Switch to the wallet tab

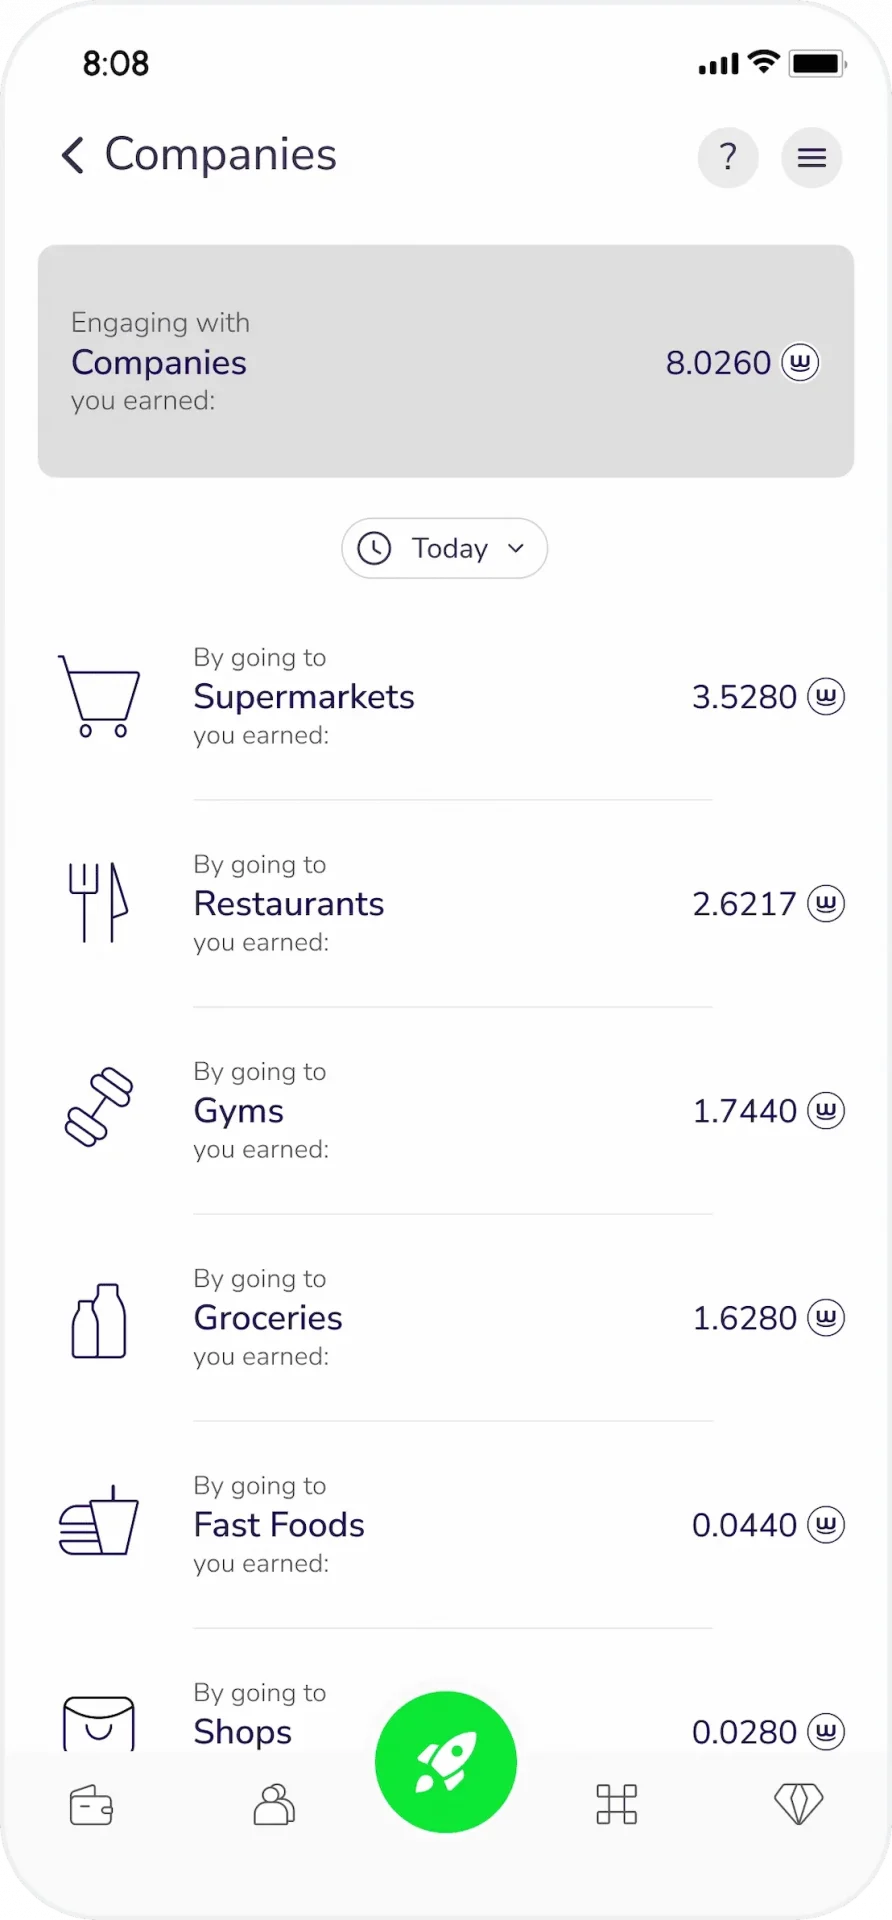92,1805
